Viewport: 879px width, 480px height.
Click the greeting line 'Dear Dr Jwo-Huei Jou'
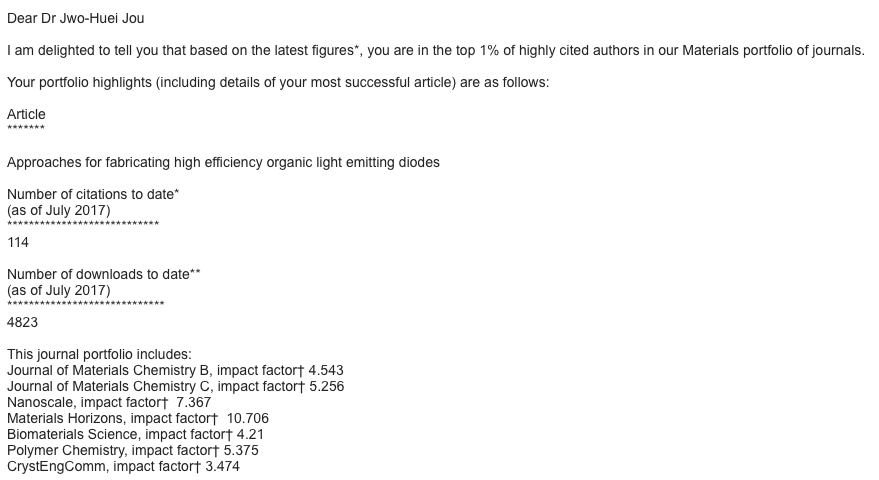(x=76, y=19)
